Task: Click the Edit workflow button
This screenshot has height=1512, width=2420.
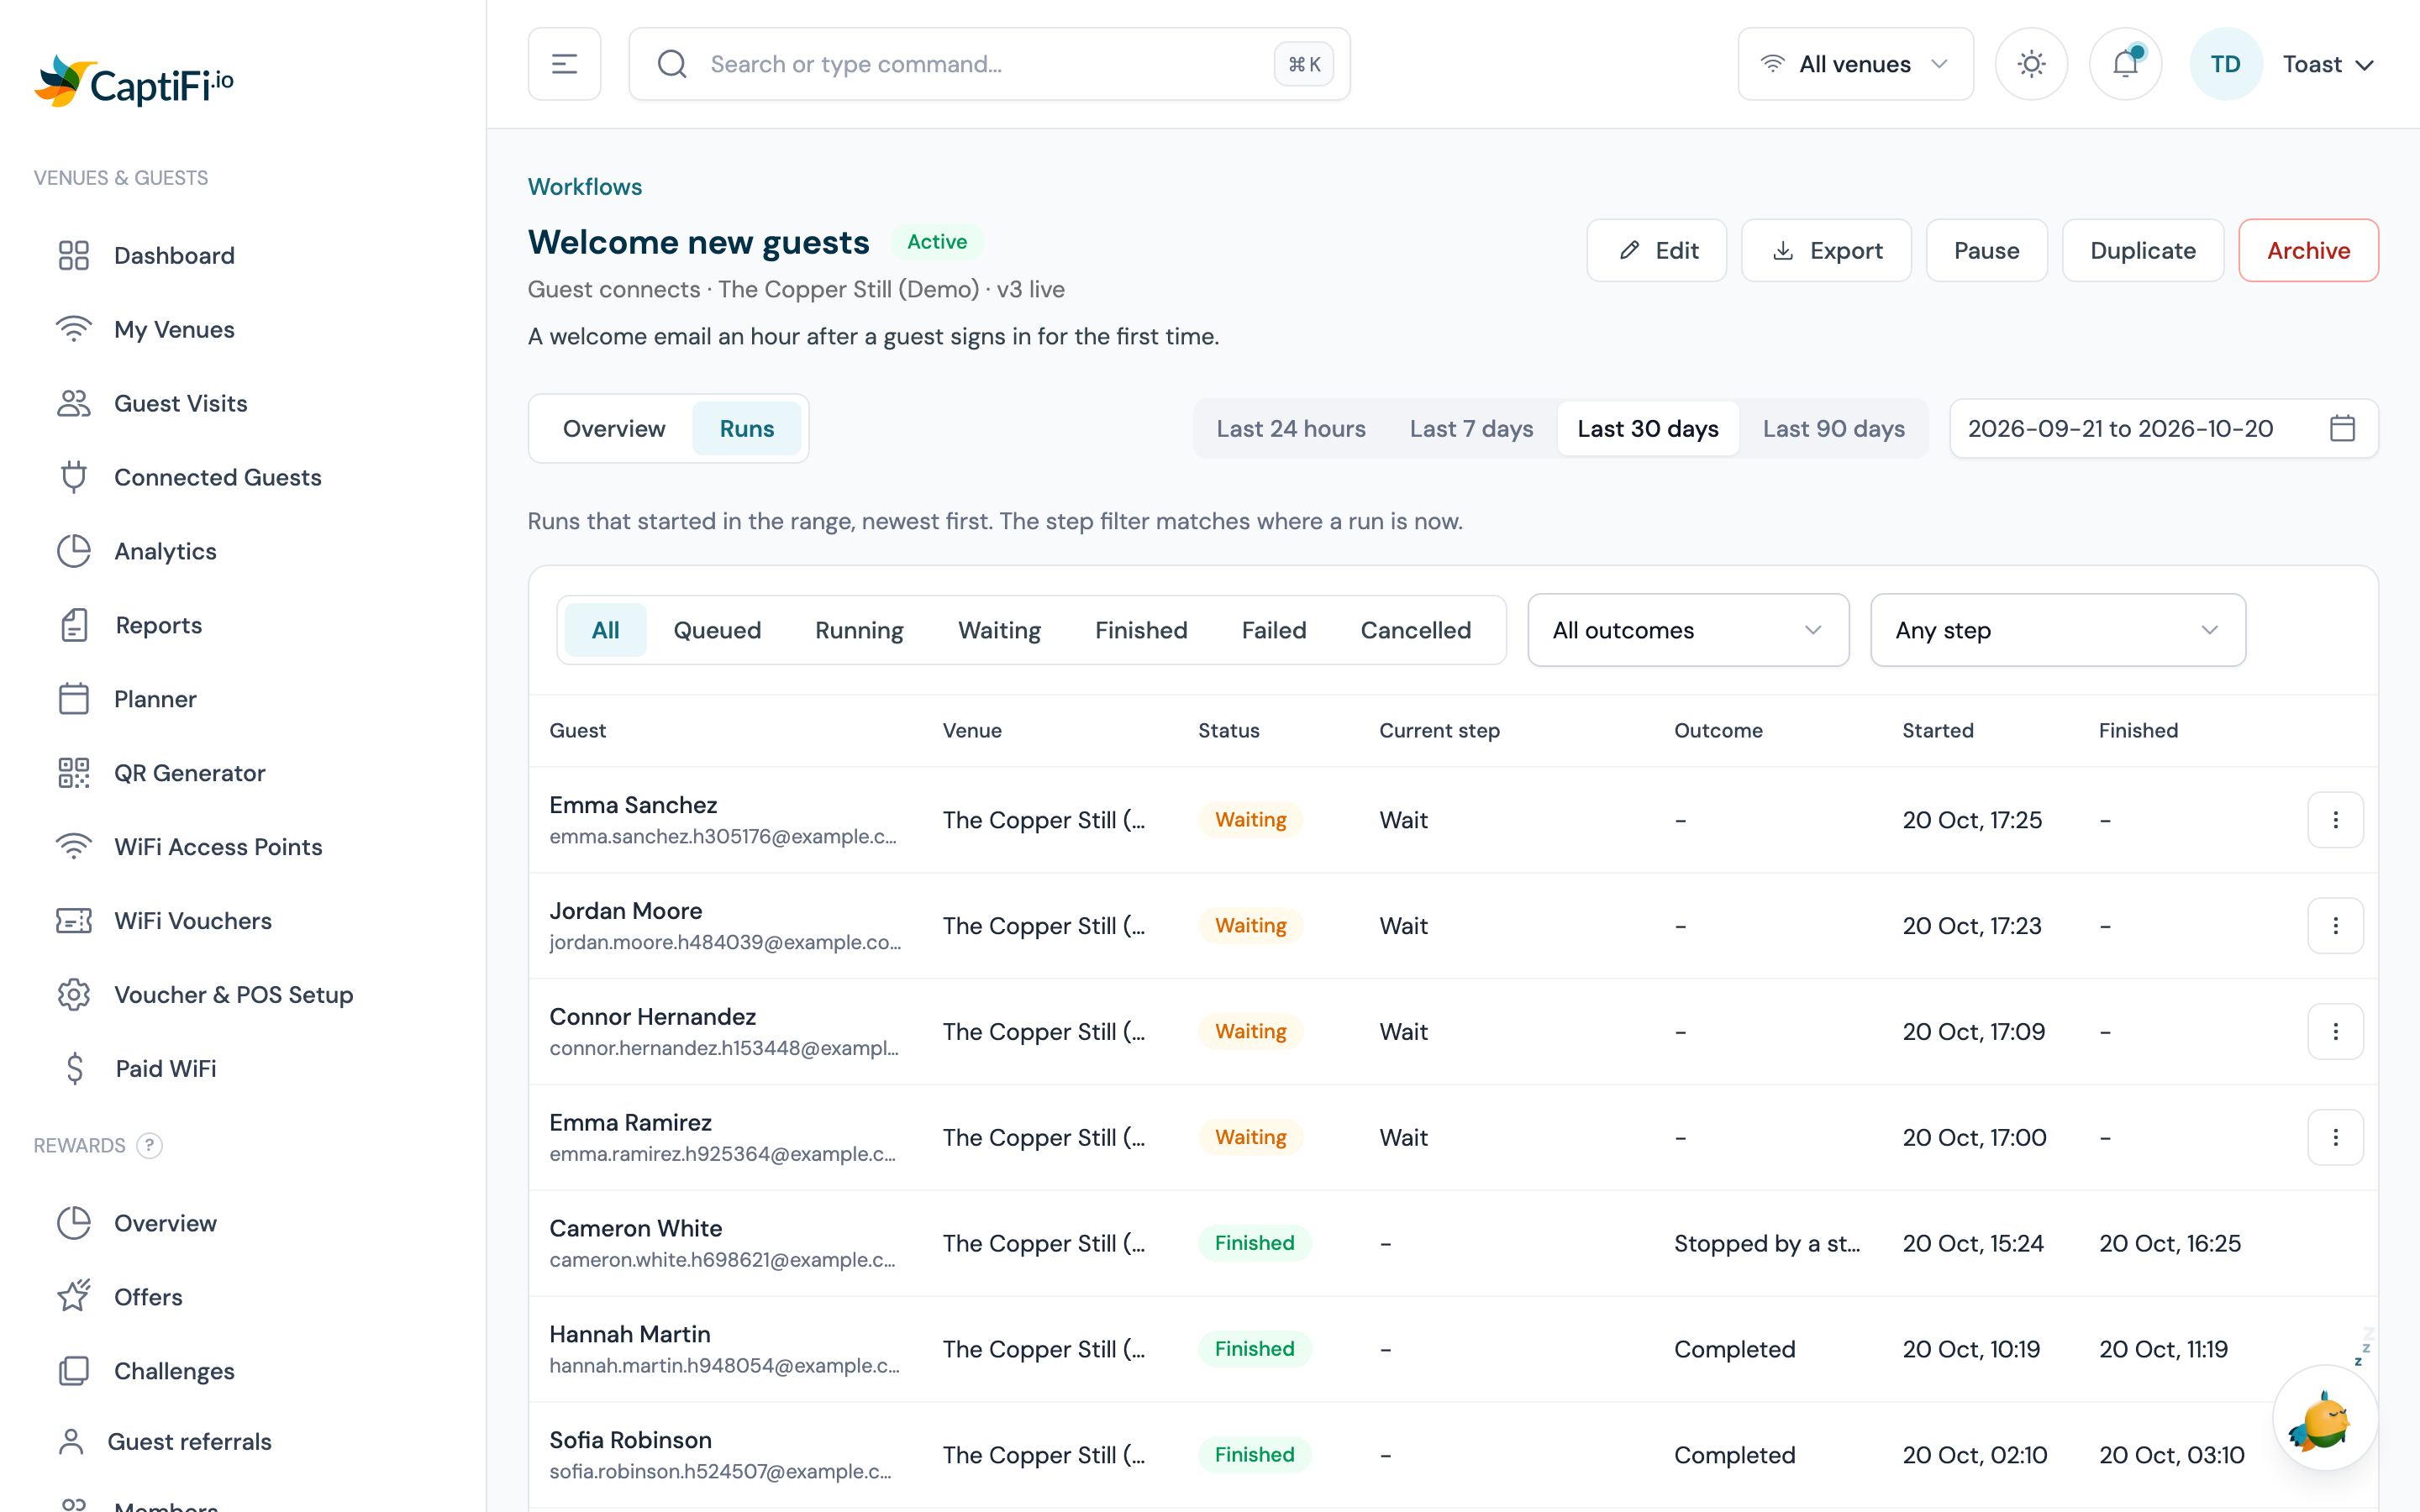Action: [x=1656, y=250]
